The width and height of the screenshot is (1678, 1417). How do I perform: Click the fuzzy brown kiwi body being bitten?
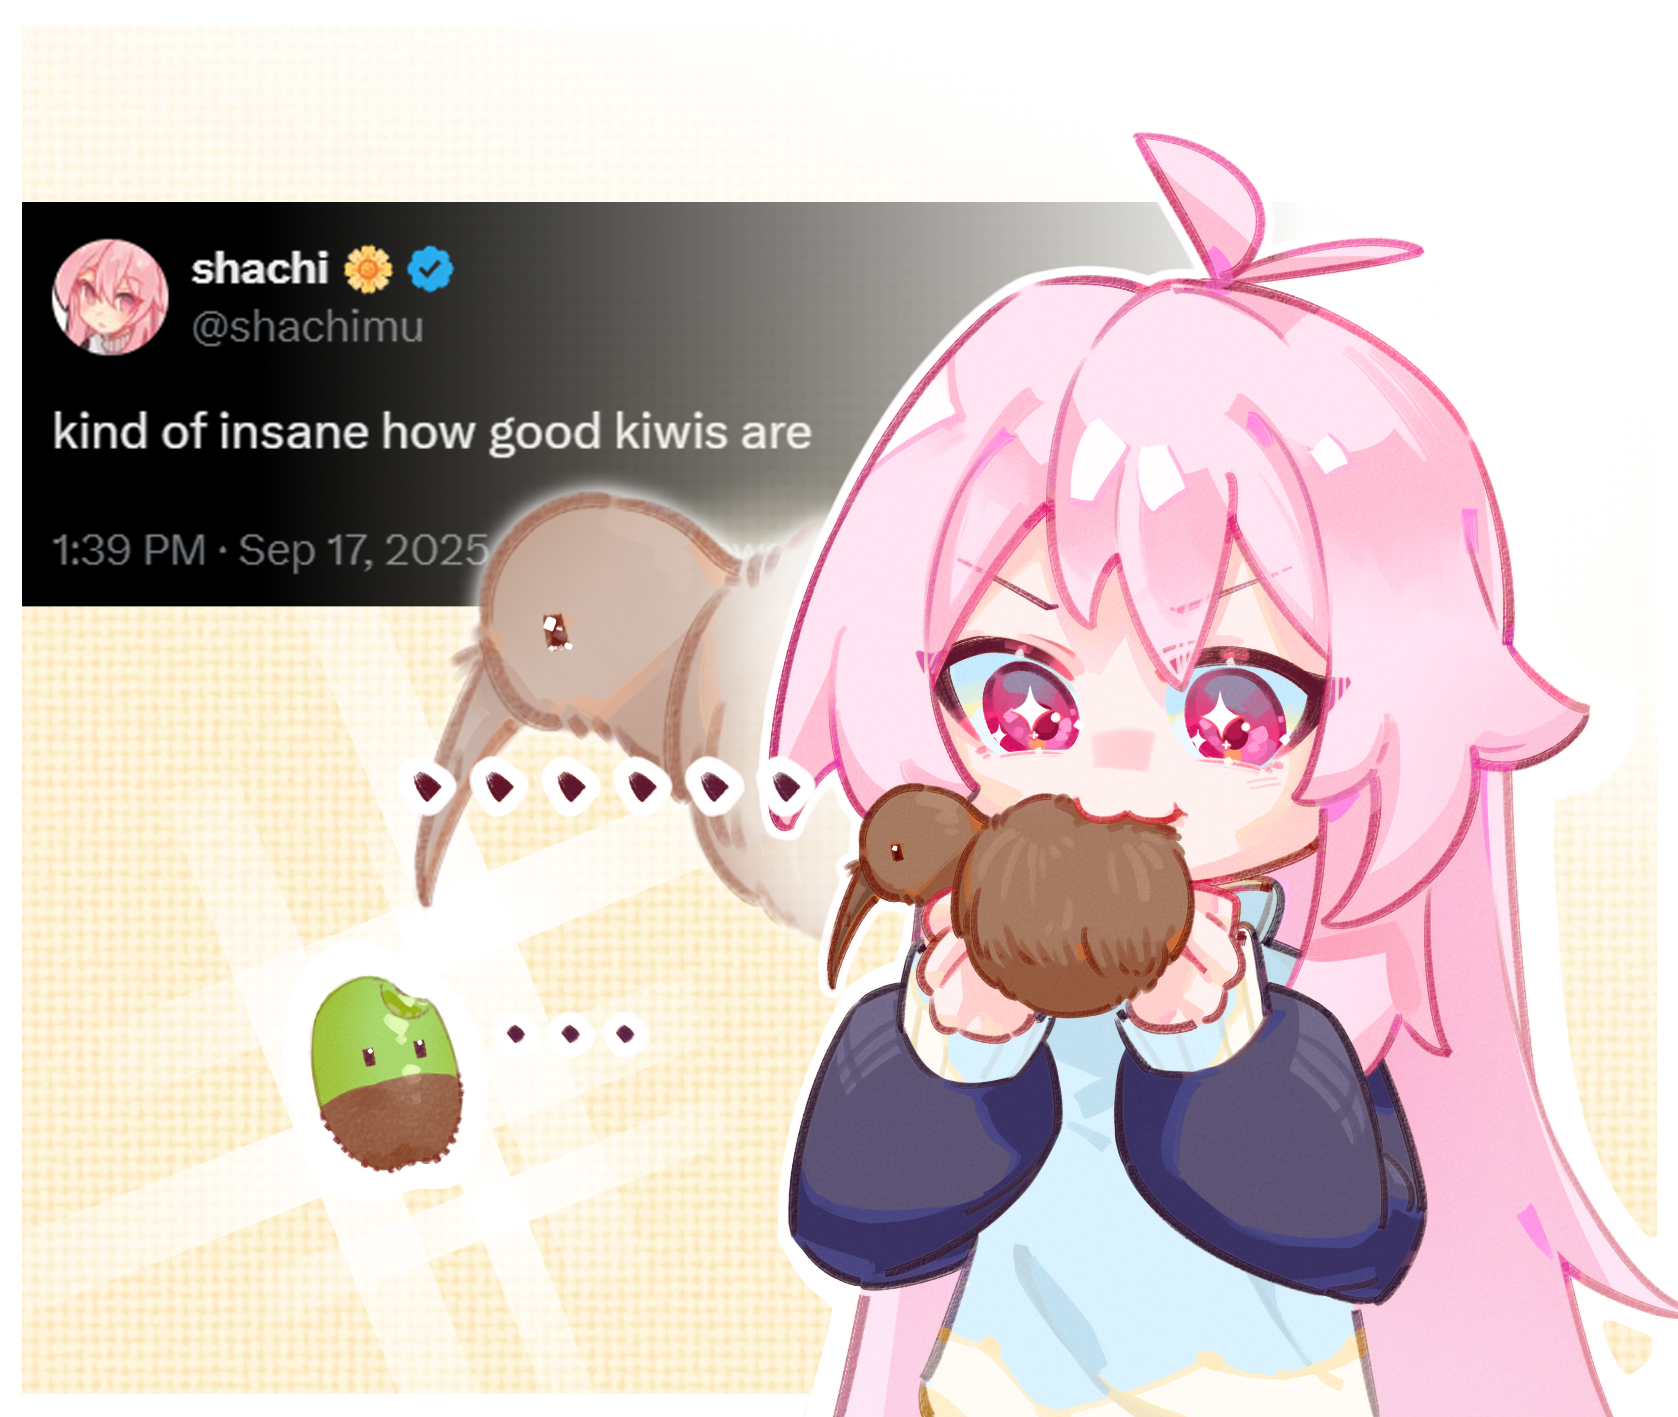click(x=1070, y=905)
